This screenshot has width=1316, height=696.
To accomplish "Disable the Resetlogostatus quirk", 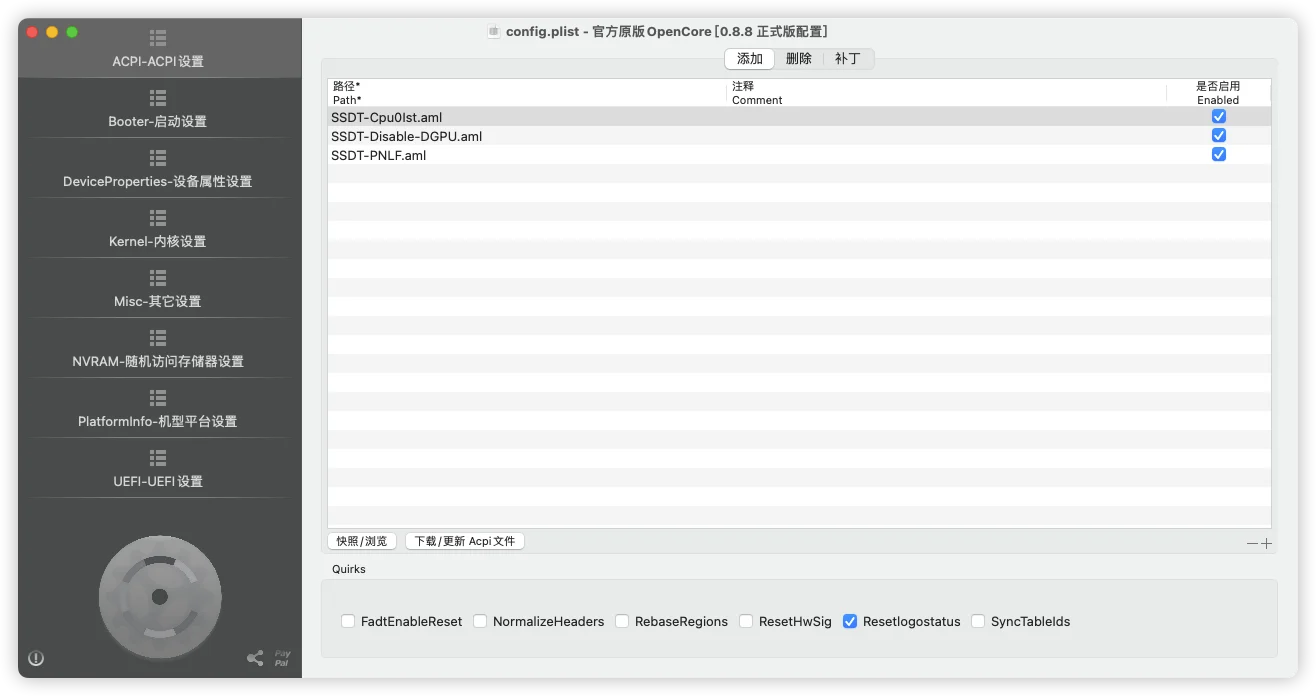I will pos(850,621).
